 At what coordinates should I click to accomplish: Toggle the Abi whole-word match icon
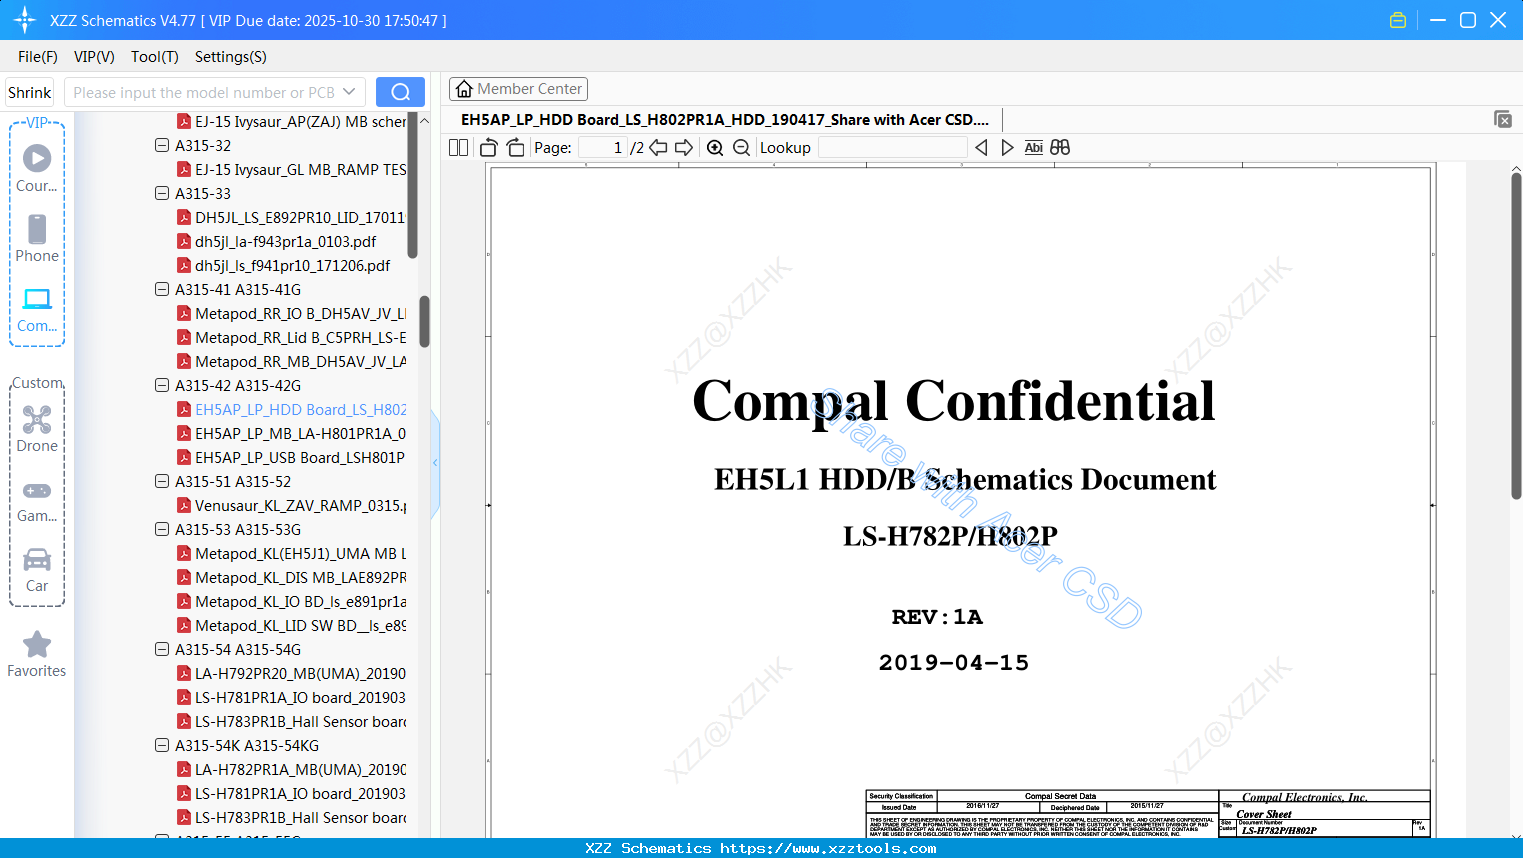click(1034, 148)
